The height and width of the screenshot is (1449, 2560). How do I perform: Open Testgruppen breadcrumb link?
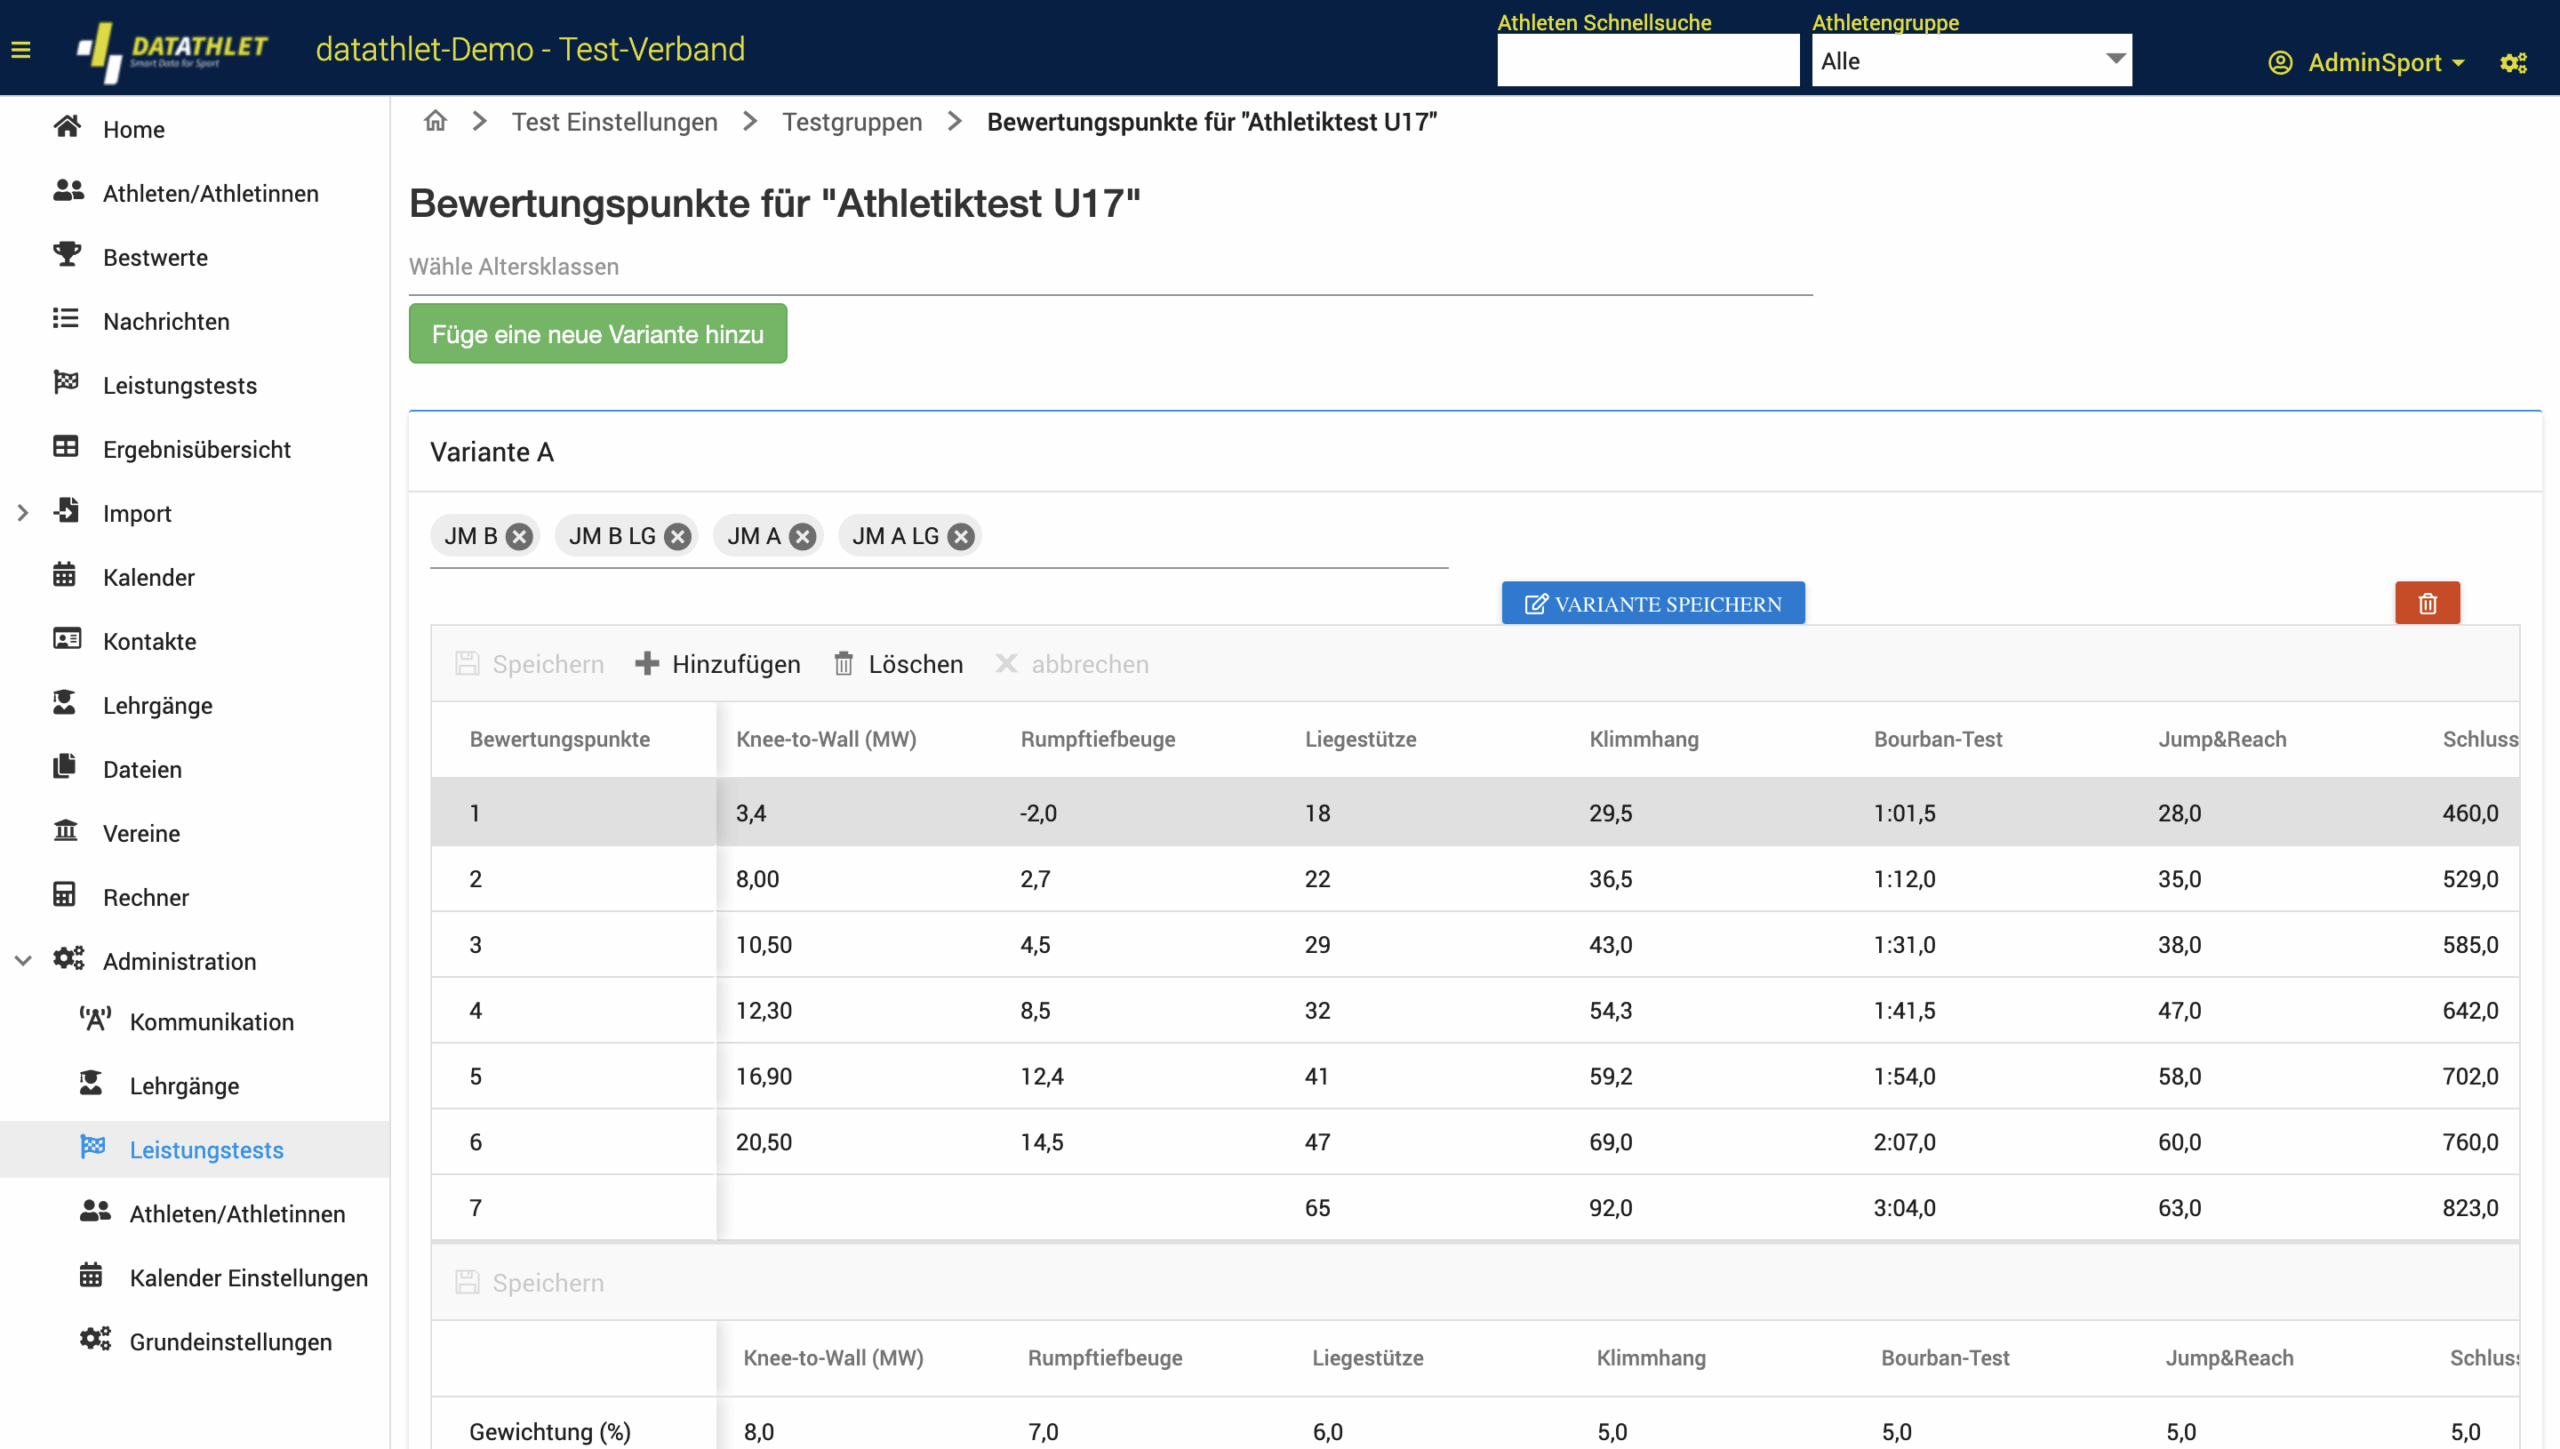[852, 122]
